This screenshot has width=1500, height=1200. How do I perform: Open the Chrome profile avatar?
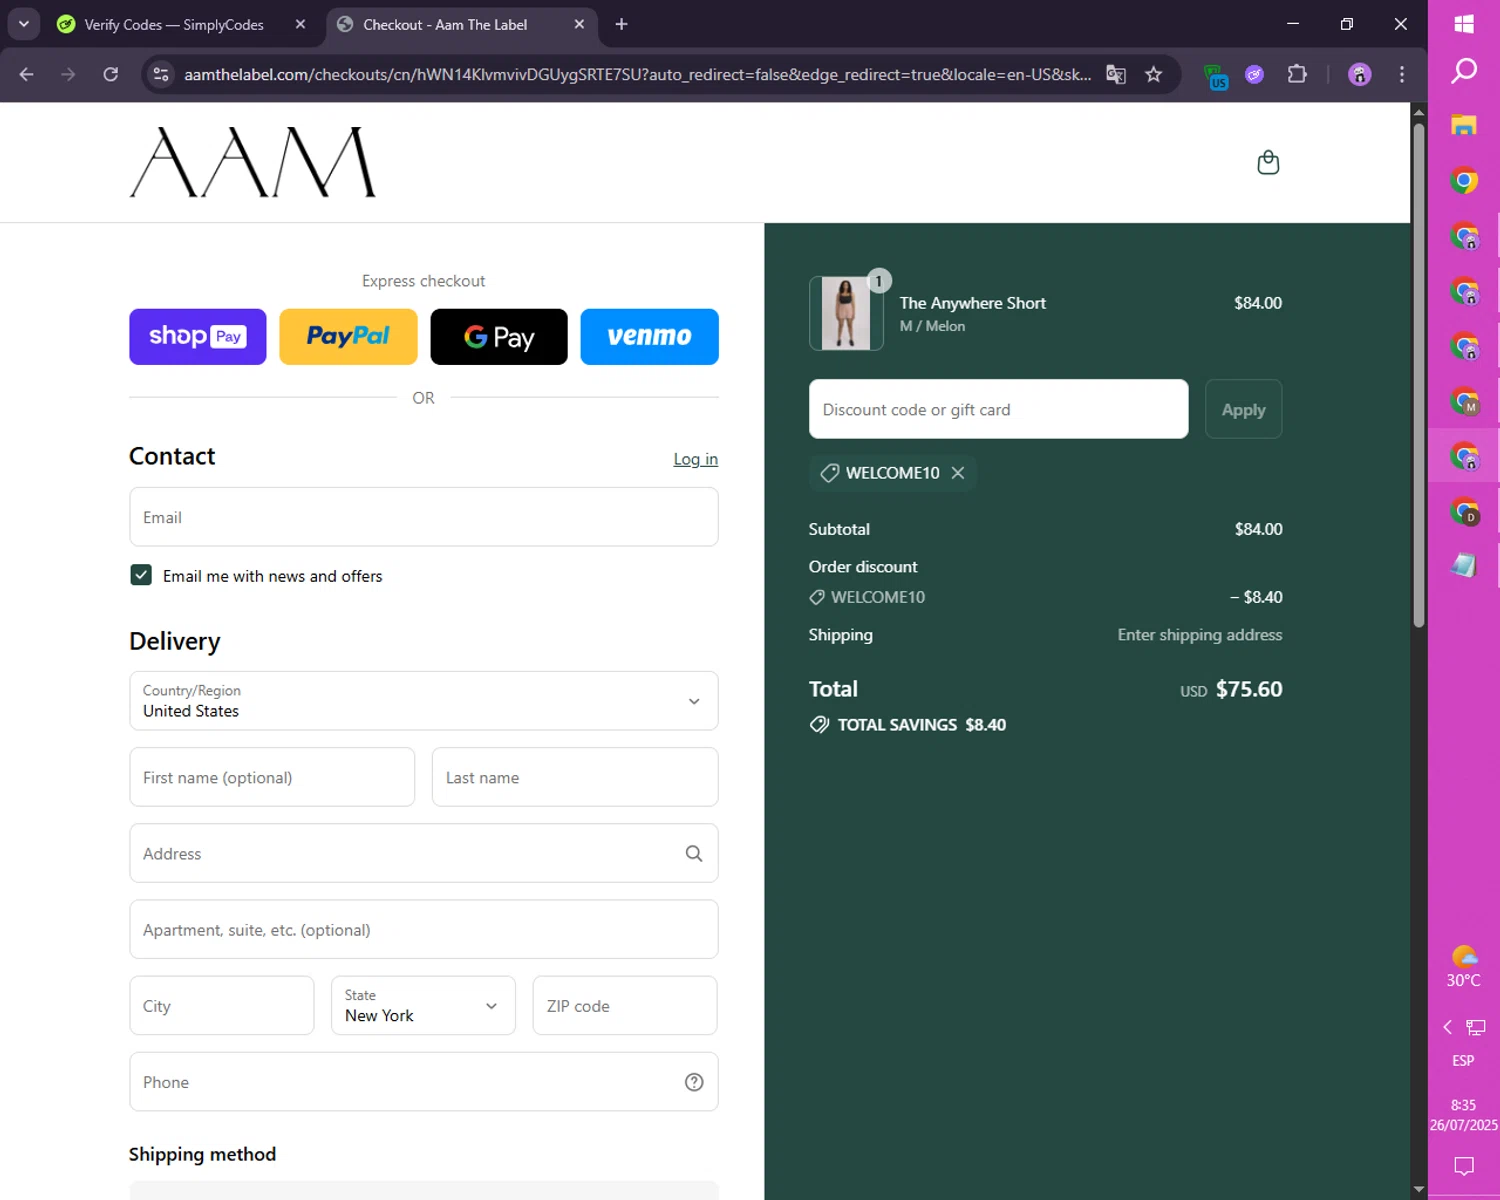(x=1360, y=74)
